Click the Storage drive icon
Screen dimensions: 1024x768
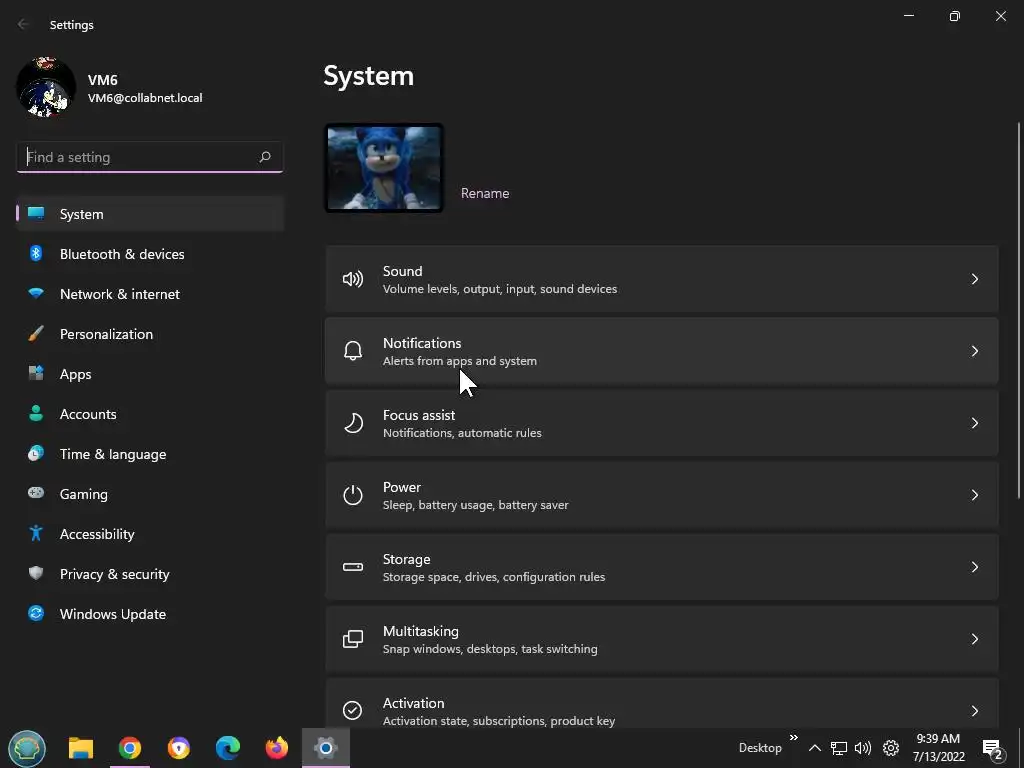[x=353, y=567]
